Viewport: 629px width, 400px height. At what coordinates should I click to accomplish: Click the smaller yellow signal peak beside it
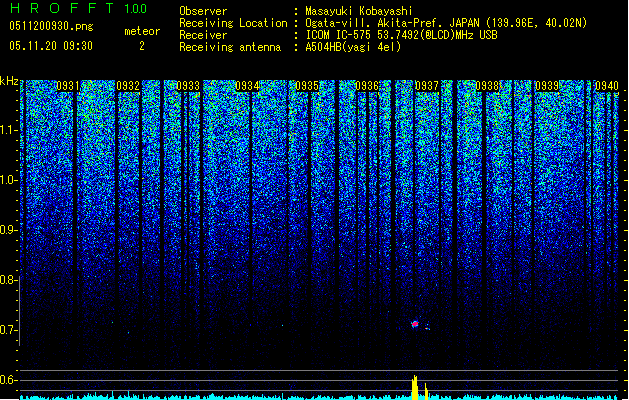[426, 392]
